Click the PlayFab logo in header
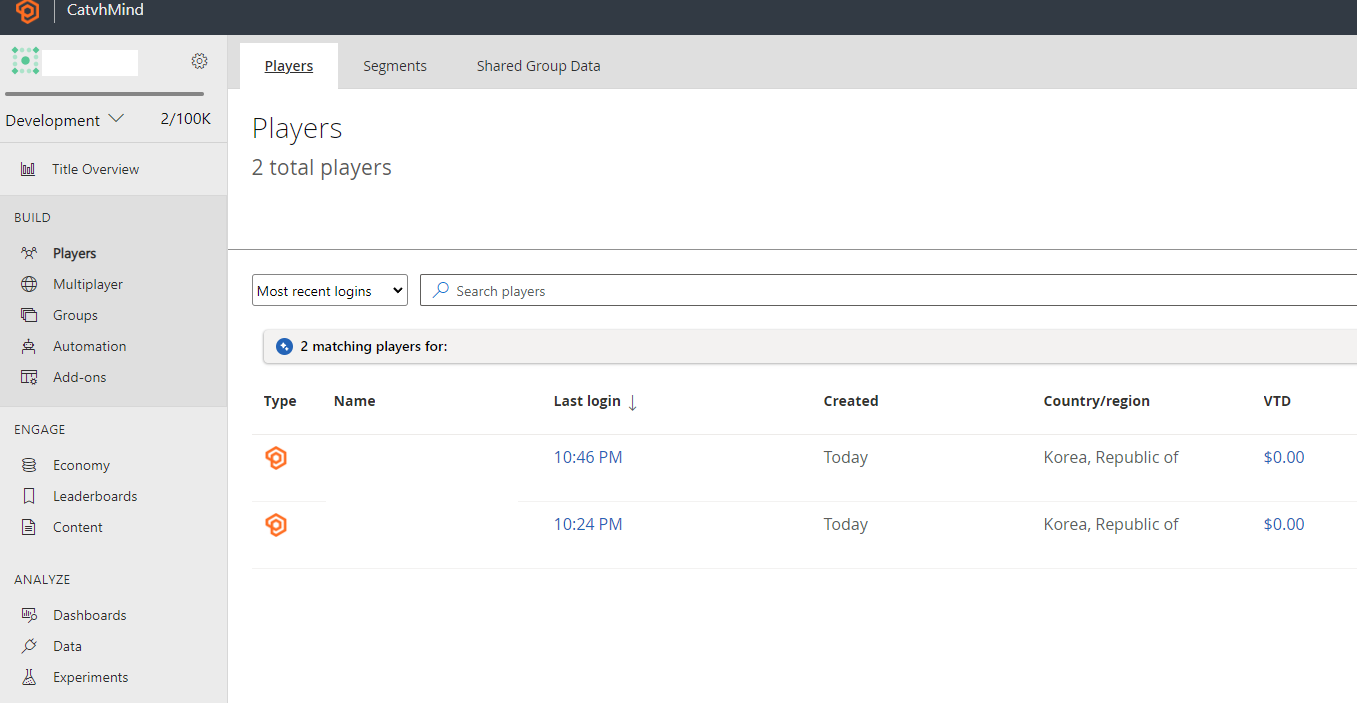The width and height of the screenshot is (1357, 703). 28,11
